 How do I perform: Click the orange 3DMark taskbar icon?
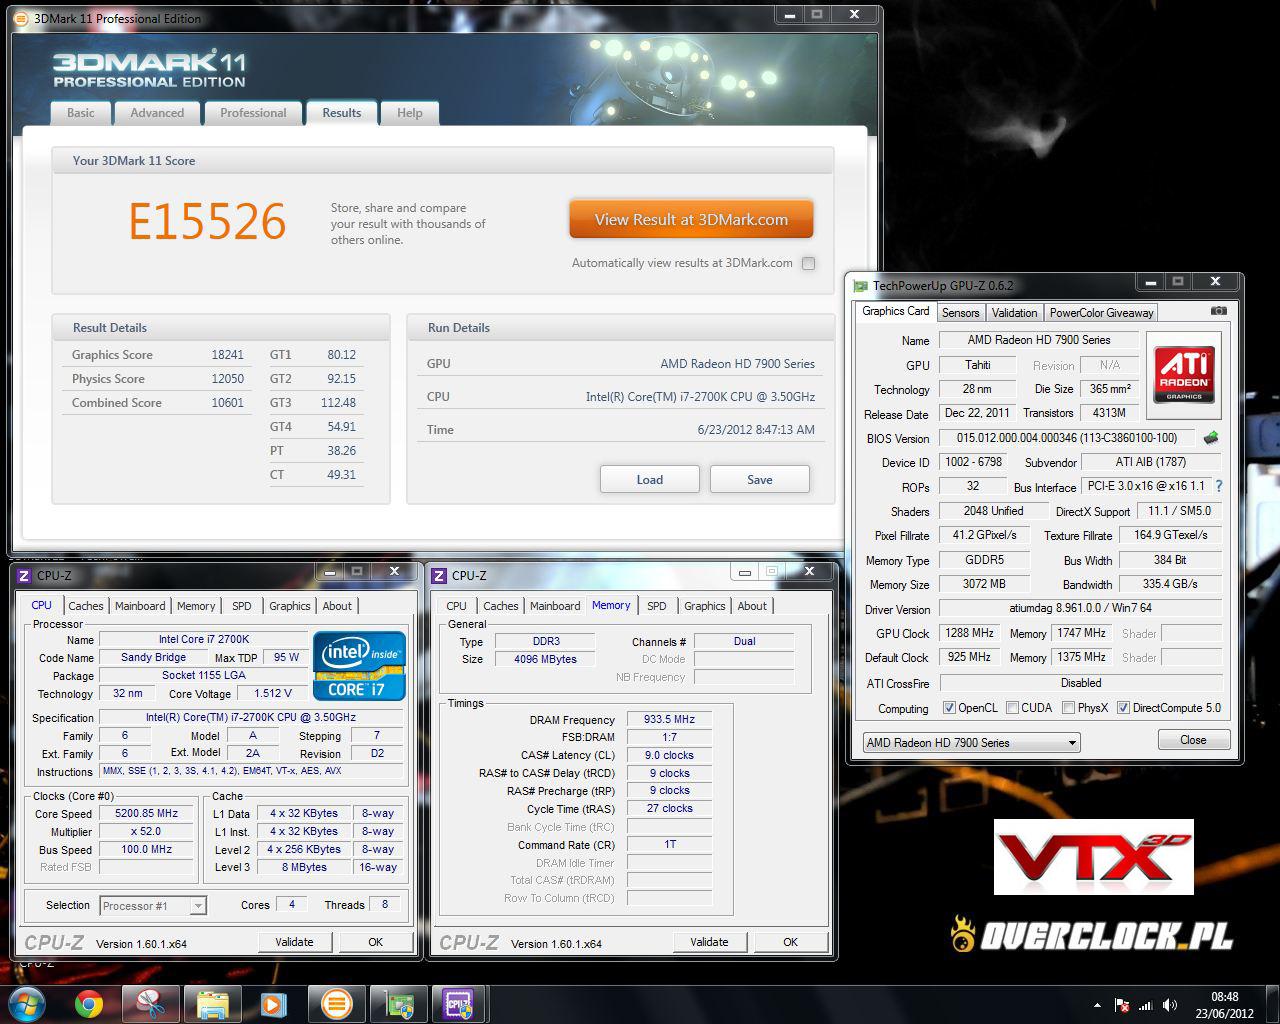pos(336,1004)
